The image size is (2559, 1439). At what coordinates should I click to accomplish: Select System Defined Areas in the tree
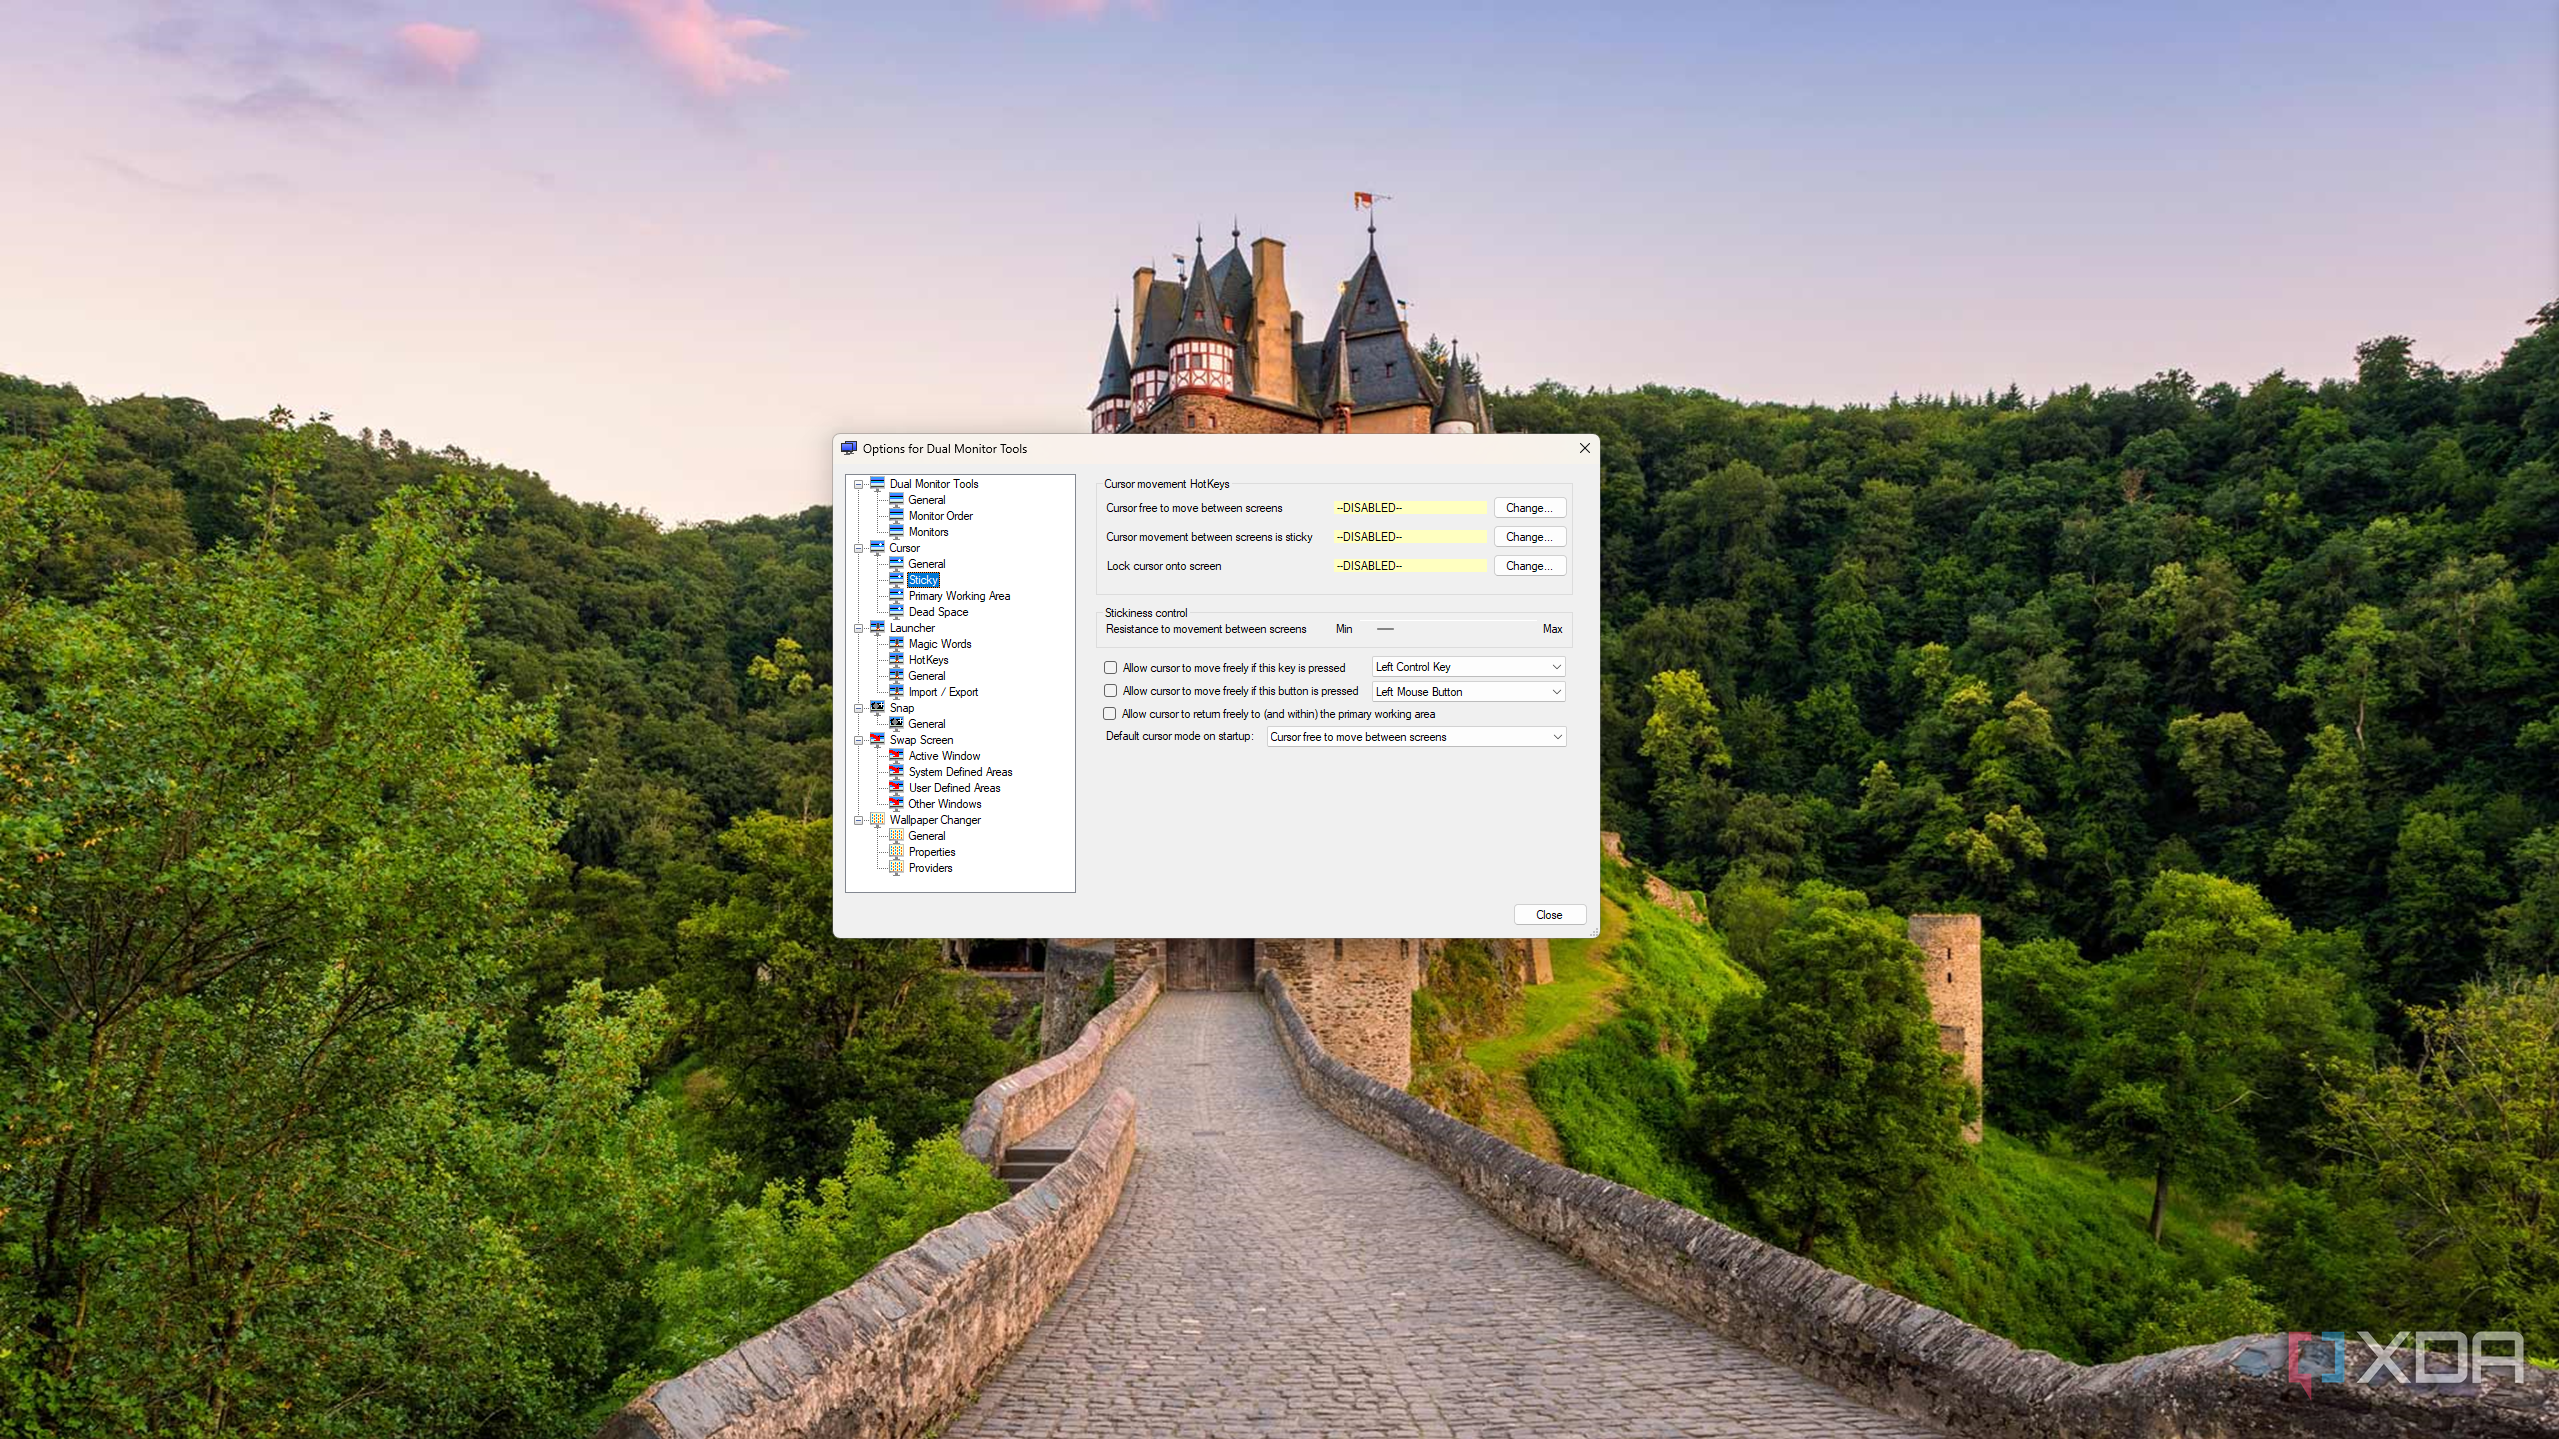pos(960,772)
